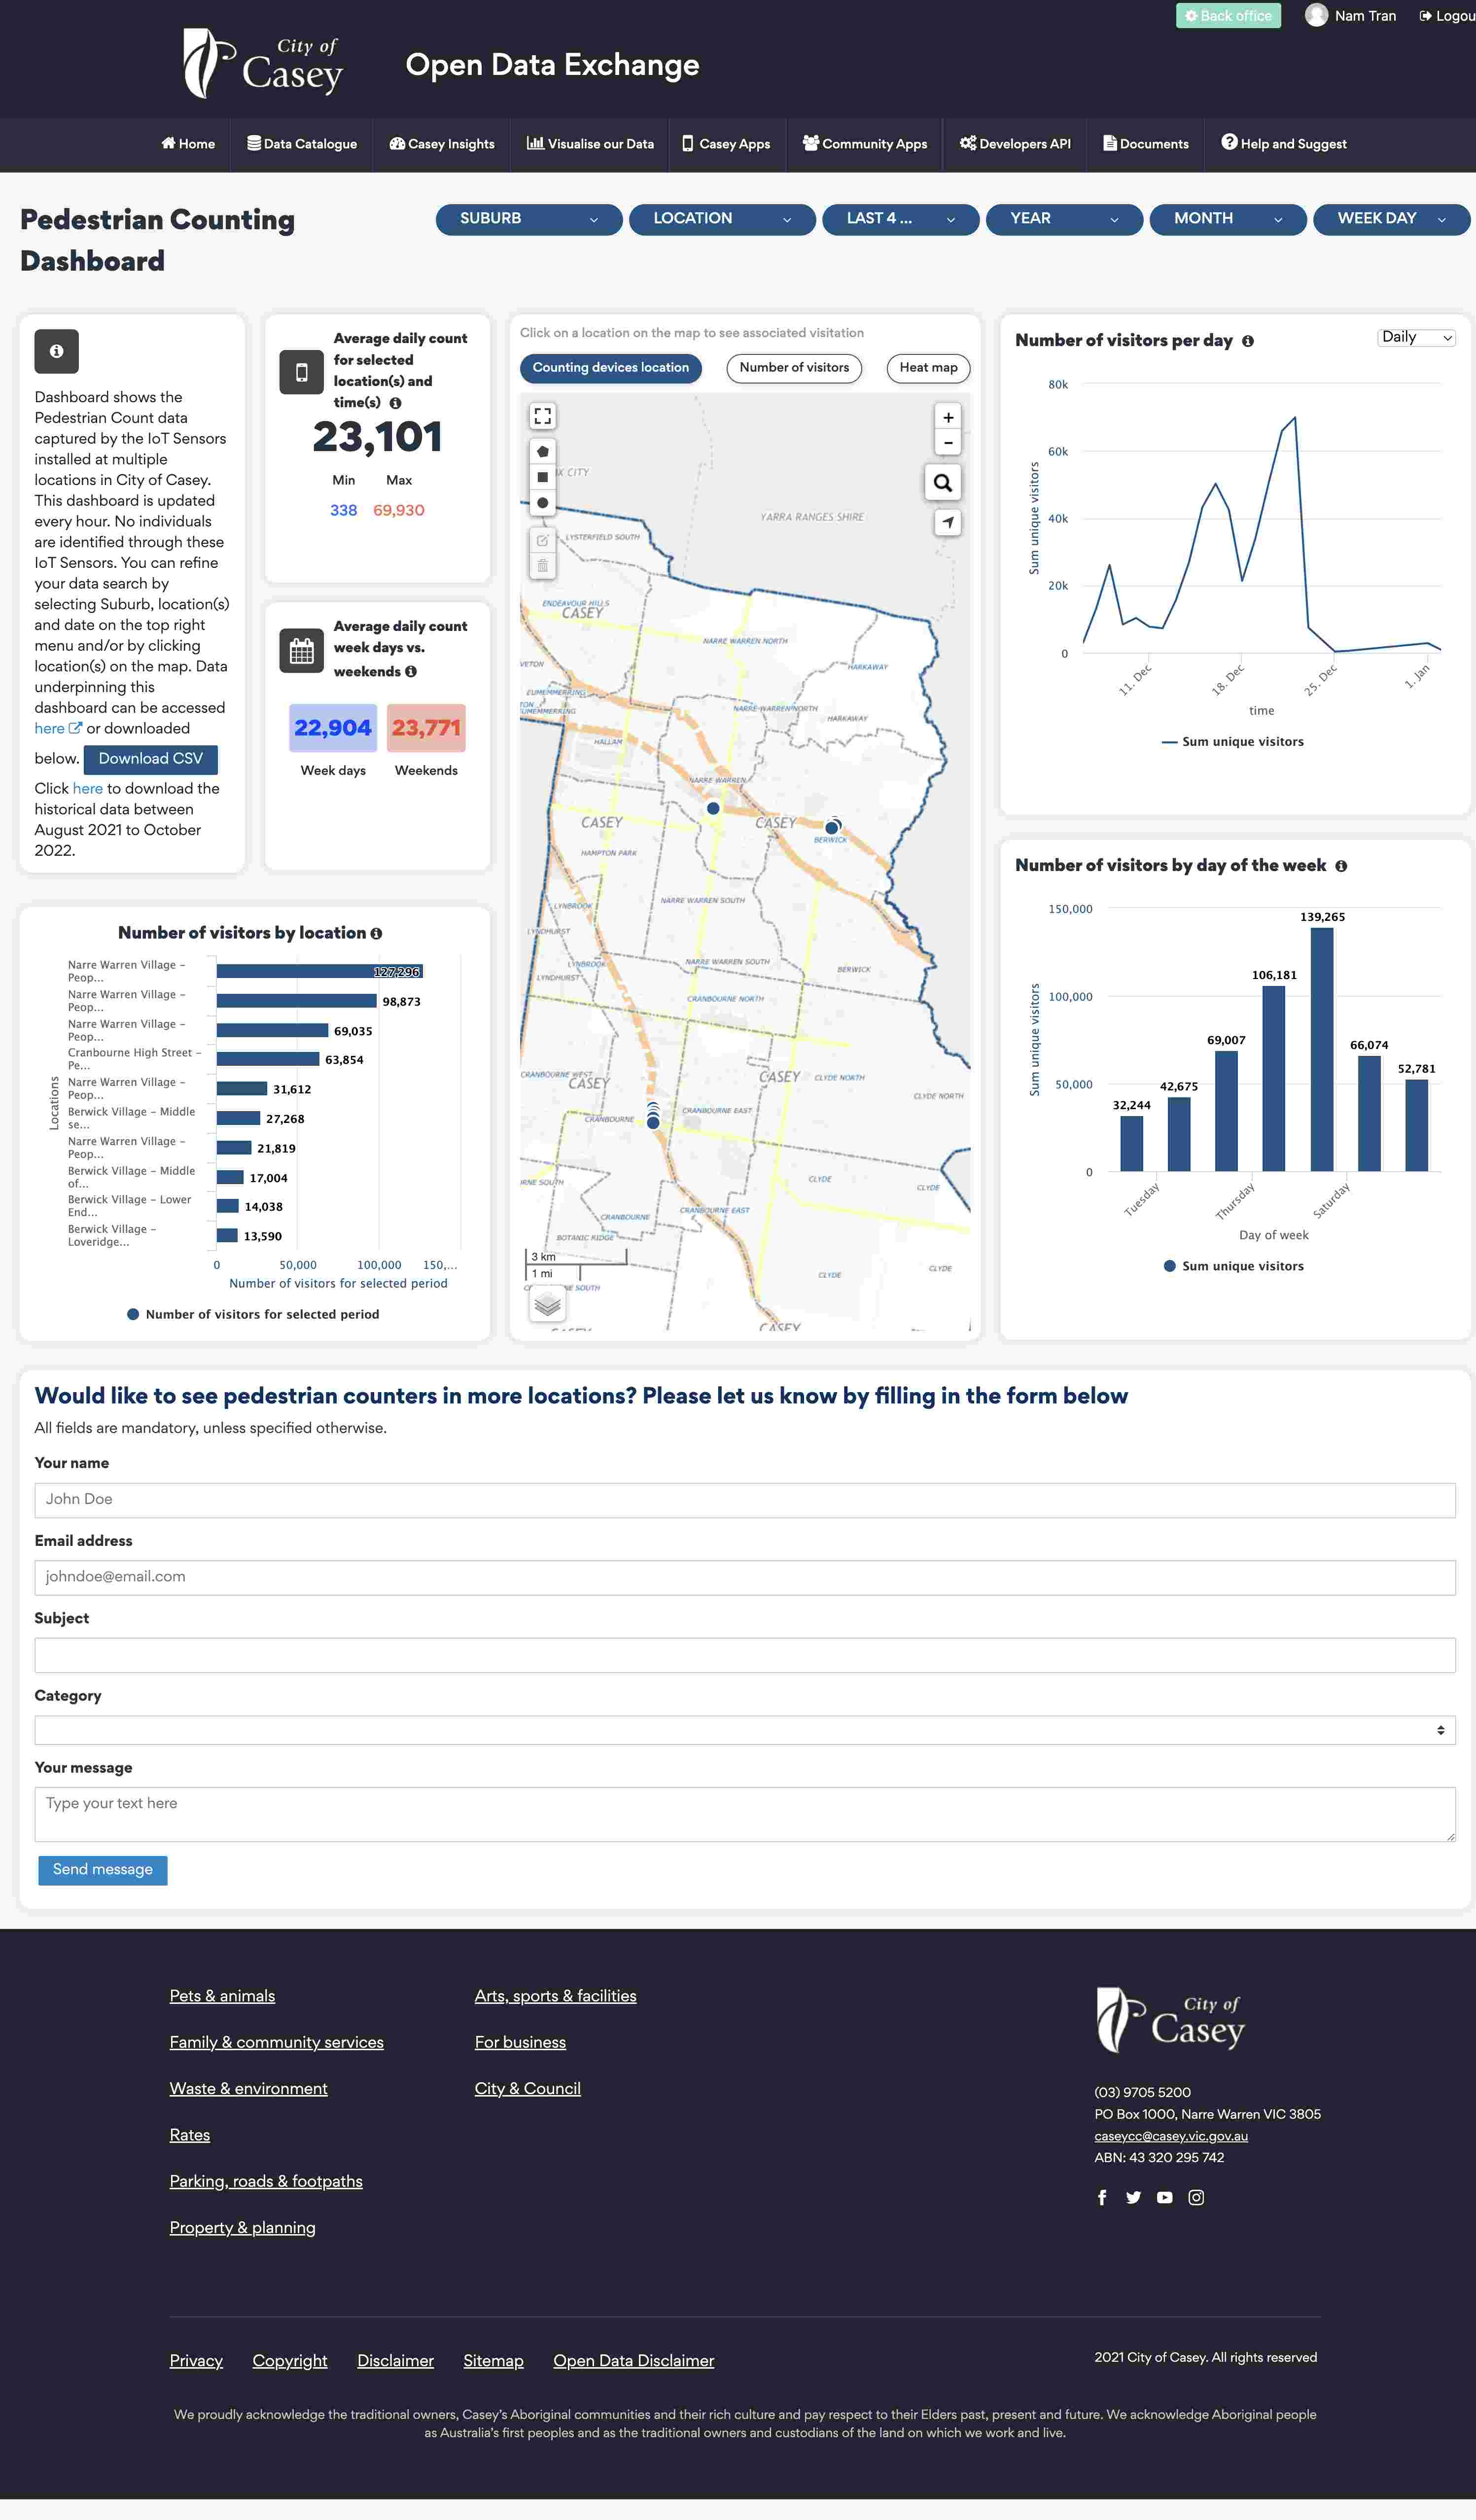Select Counting devices location map view
1476x2520 pixels.
(610, 368)
